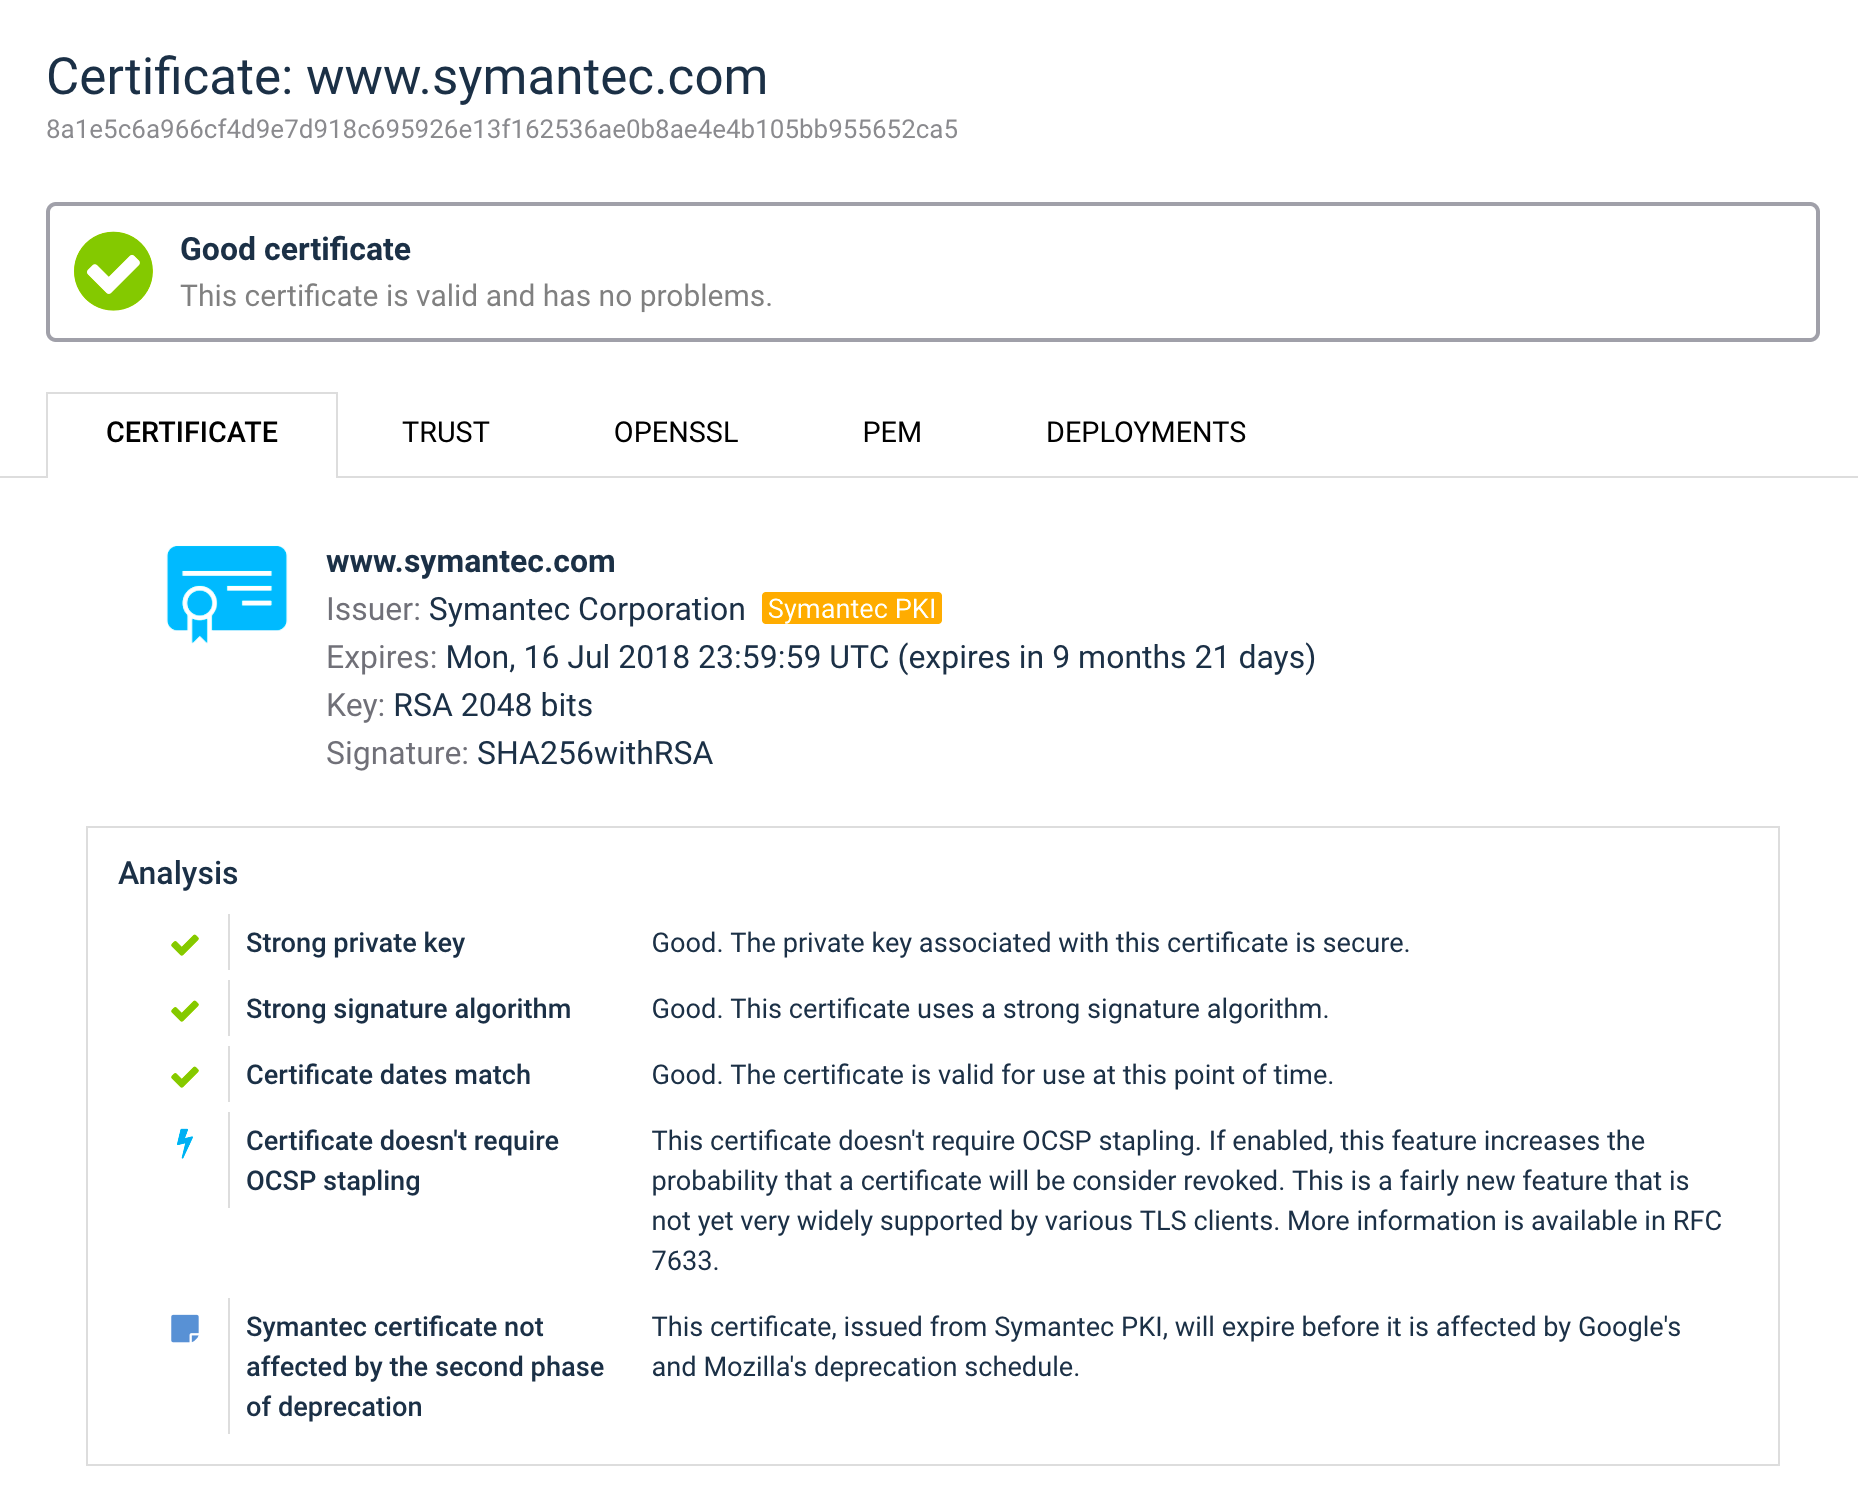Click 'Symantec certificate not affected' label
This screenshot has width=1858, height=1498.
pyautogui.click(x=425, y=1367)
